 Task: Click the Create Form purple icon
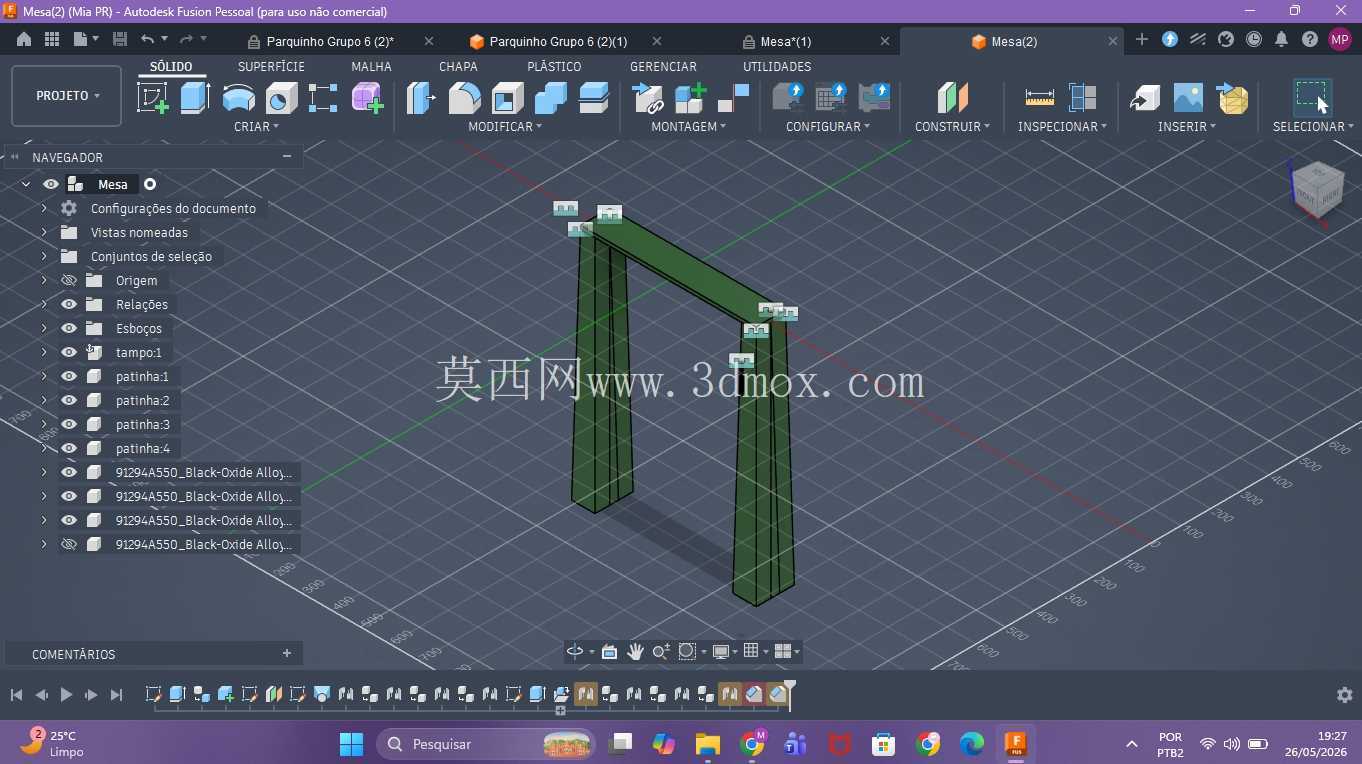[x=367, y=98]
